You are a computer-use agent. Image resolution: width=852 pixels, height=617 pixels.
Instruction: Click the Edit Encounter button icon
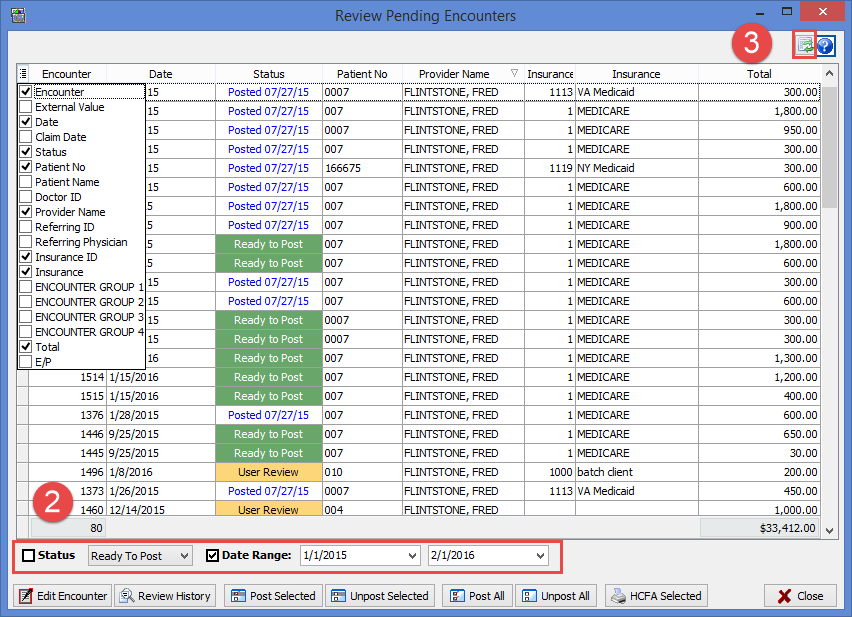[x=25, y=595]
